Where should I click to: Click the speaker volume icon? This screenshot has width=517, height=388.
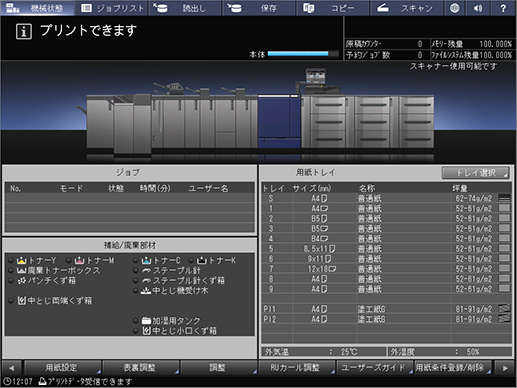point(478,8)
